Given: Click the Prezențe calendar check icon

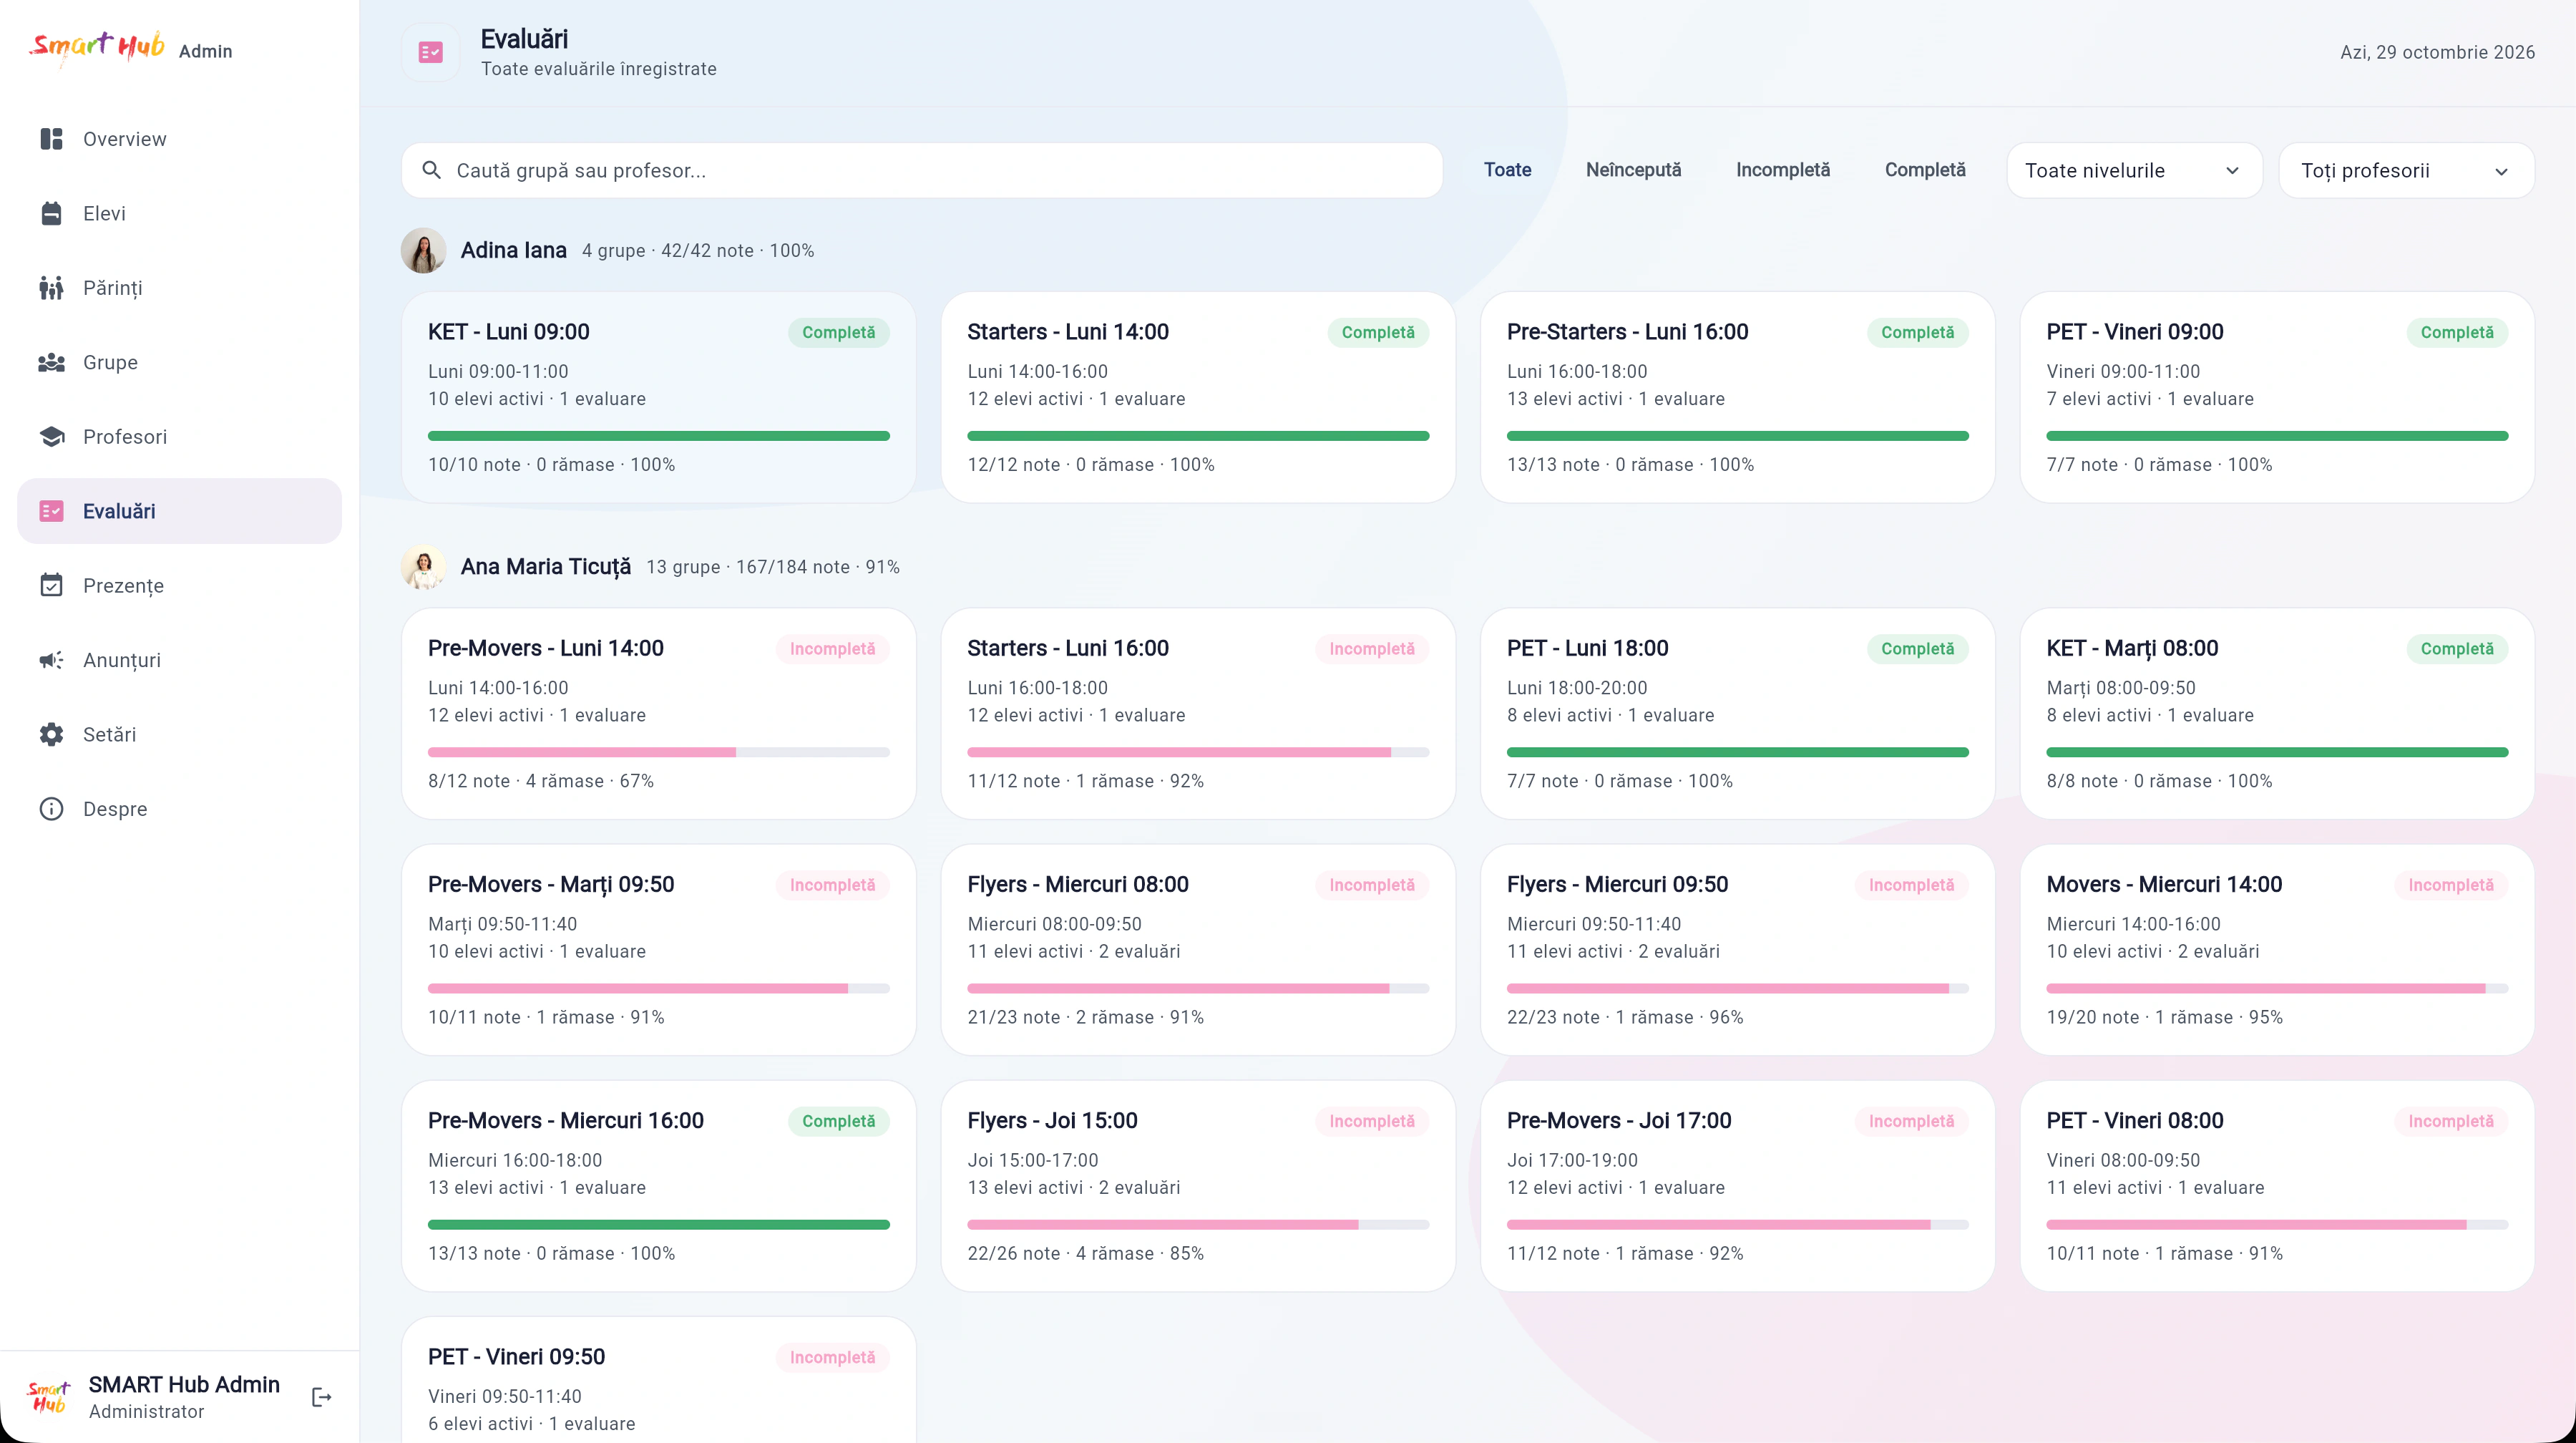Looking at the screenshot, I should pyautogui.click(x=51, y=585).
